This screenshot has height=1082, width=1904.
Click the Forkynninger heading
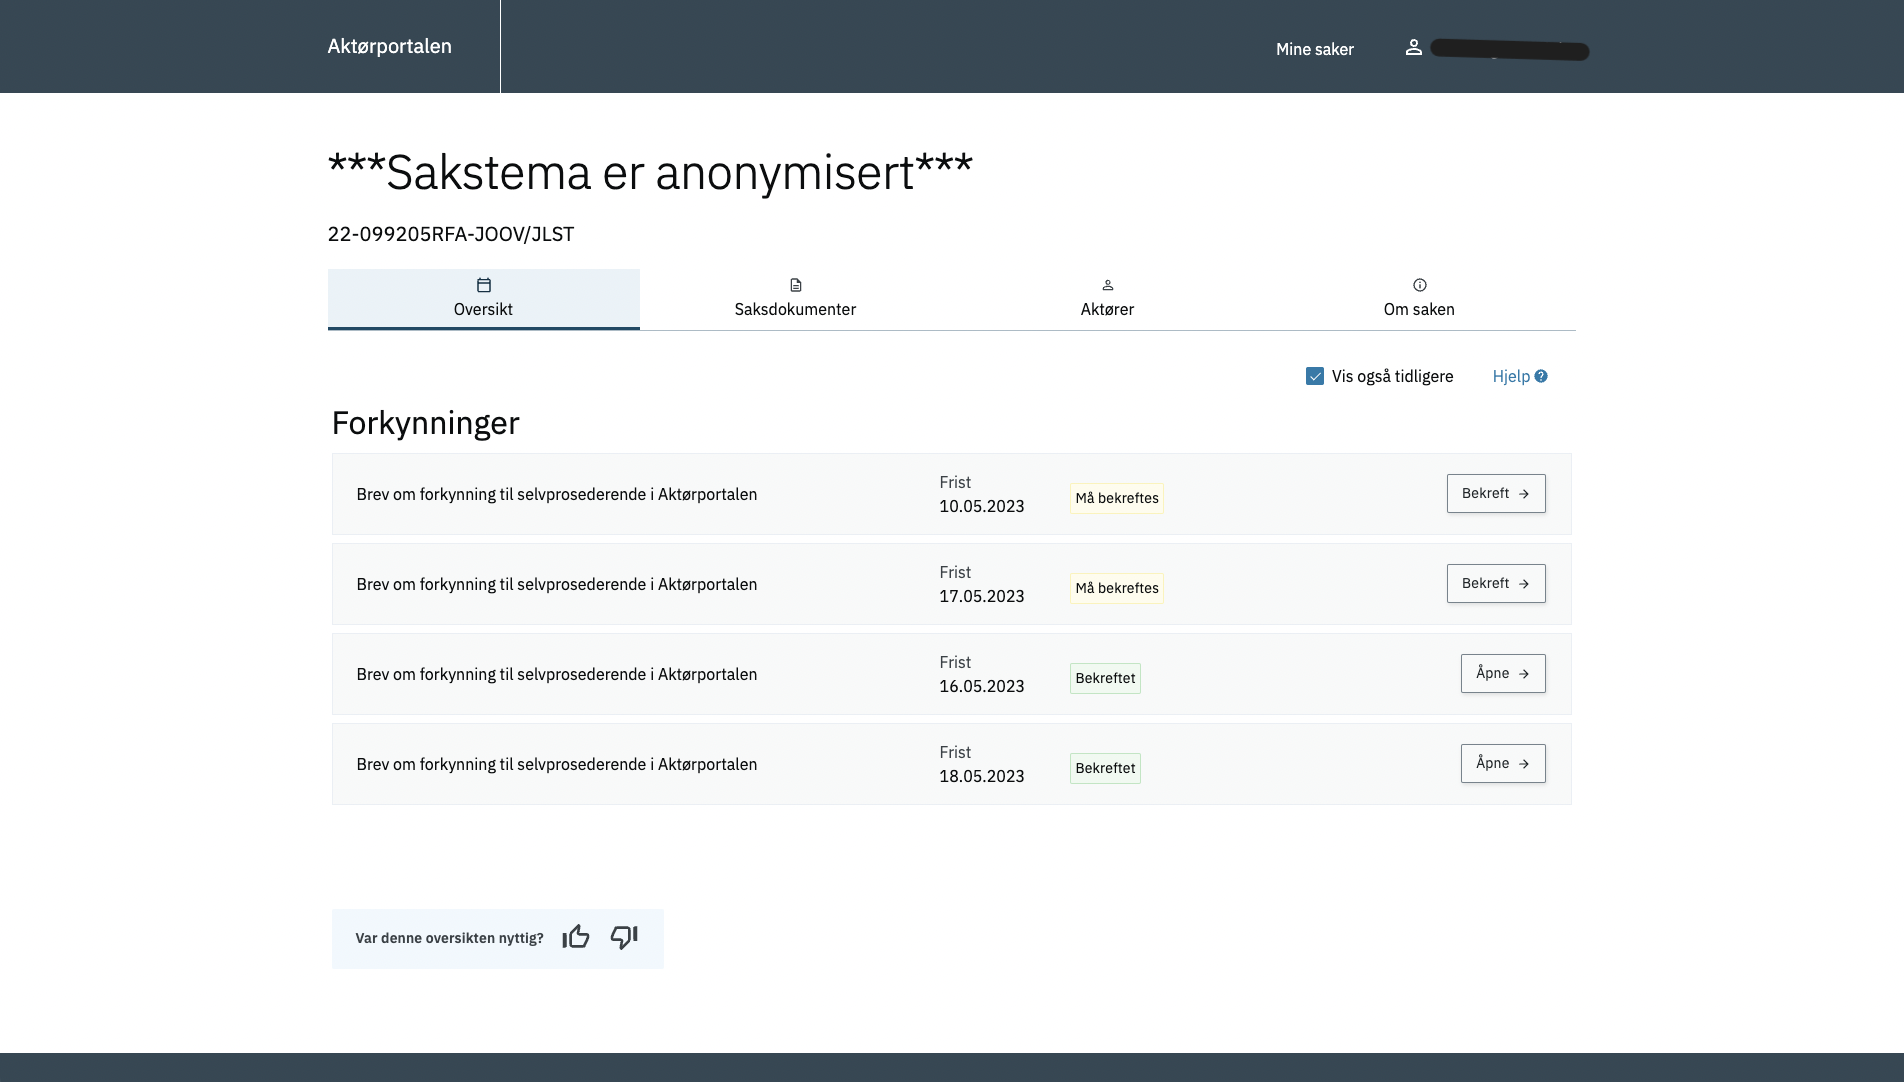426,423
